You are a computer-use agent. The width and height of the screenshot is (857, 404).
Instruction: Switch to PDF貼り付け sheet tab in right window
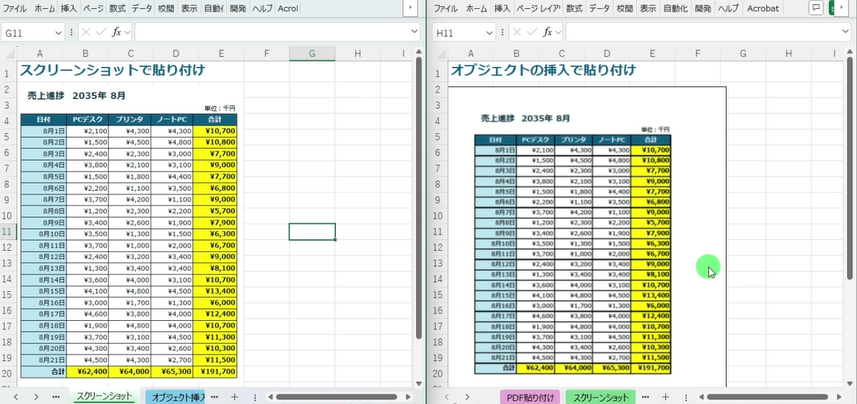pyautogui.click(x=530, y=397)
